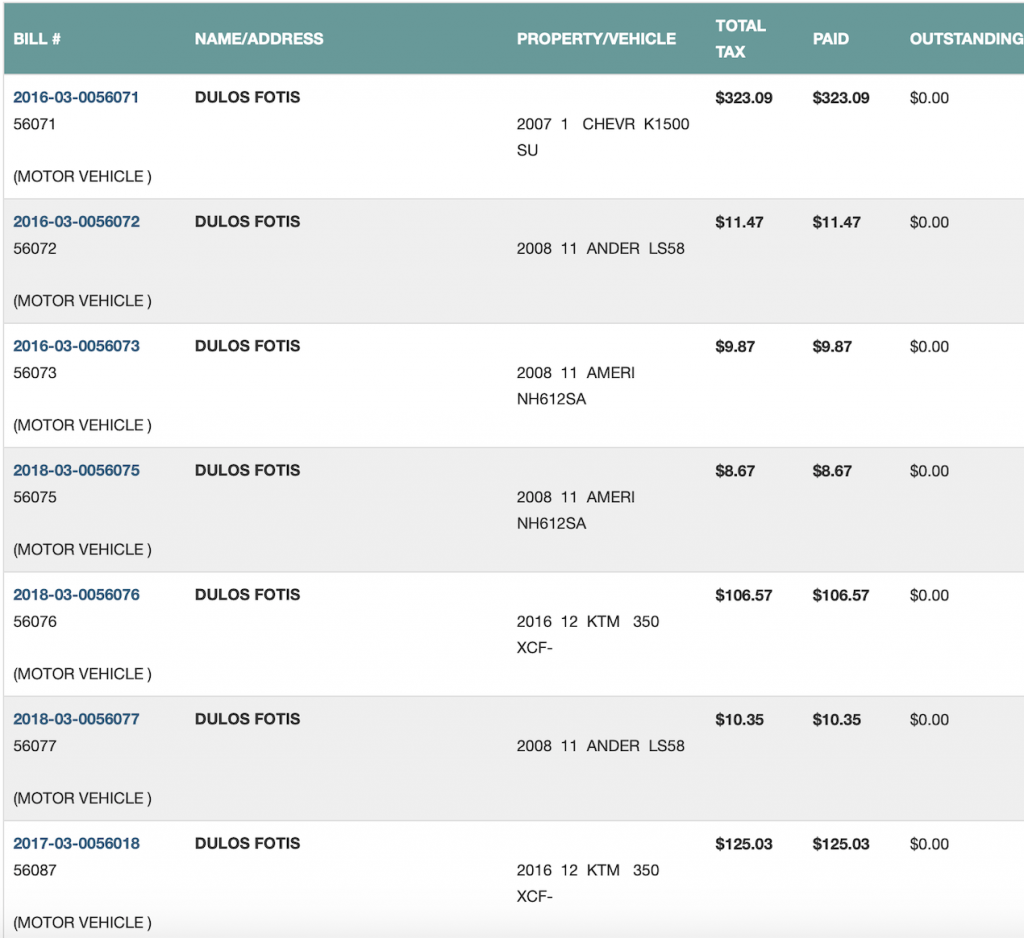Viewport: 1024px width, 938px height.
Task: Open bill 2016-03-0056073 link
Action: pos(76,346)
